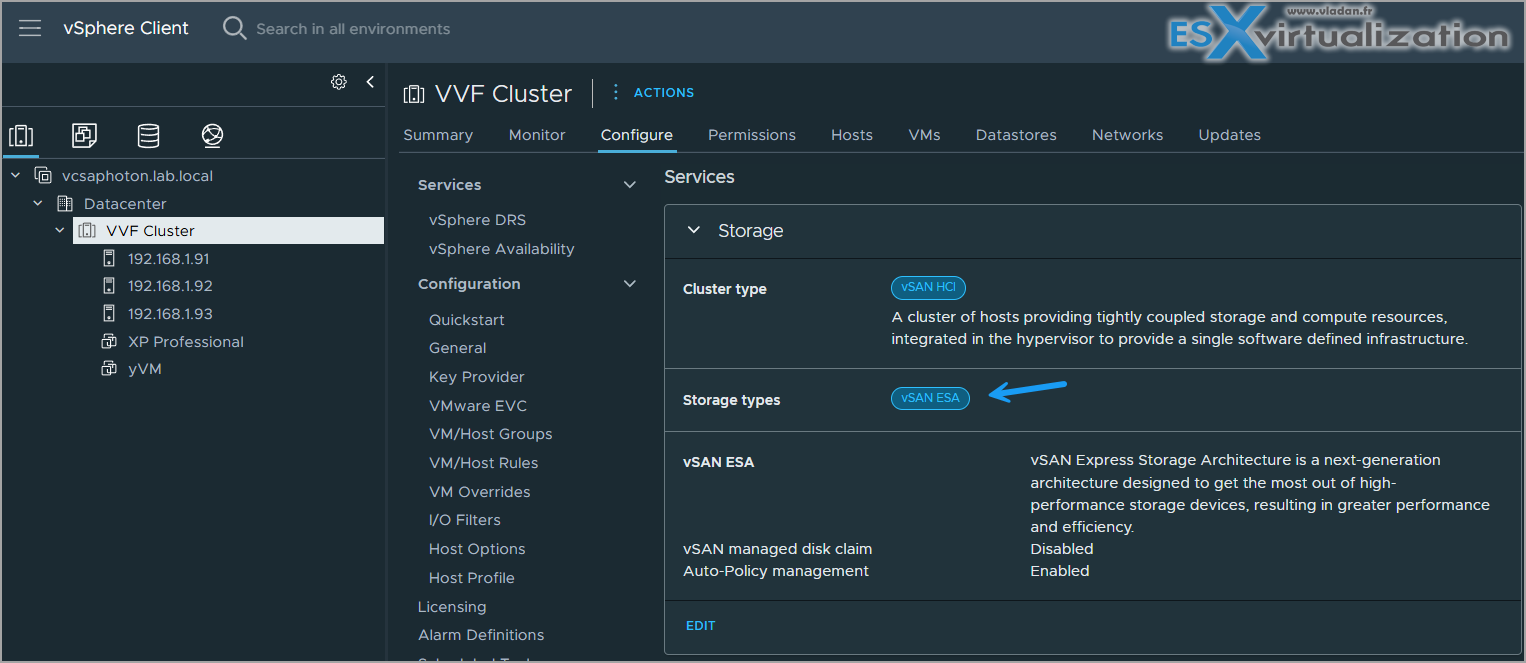The height and width of the screenshot is (663, 1526).
Task: Open Alarm Definitions
Action: tap(481, 635)
